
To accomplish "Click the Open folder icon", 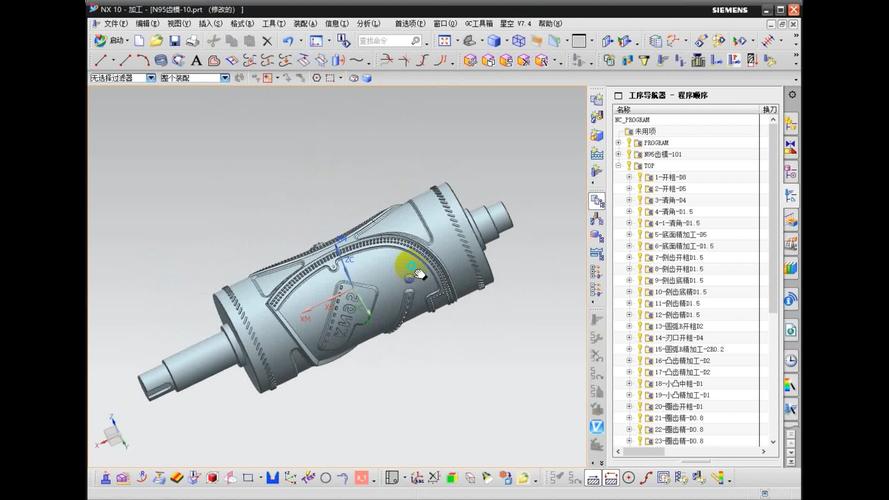I will (x=156, y=41).
